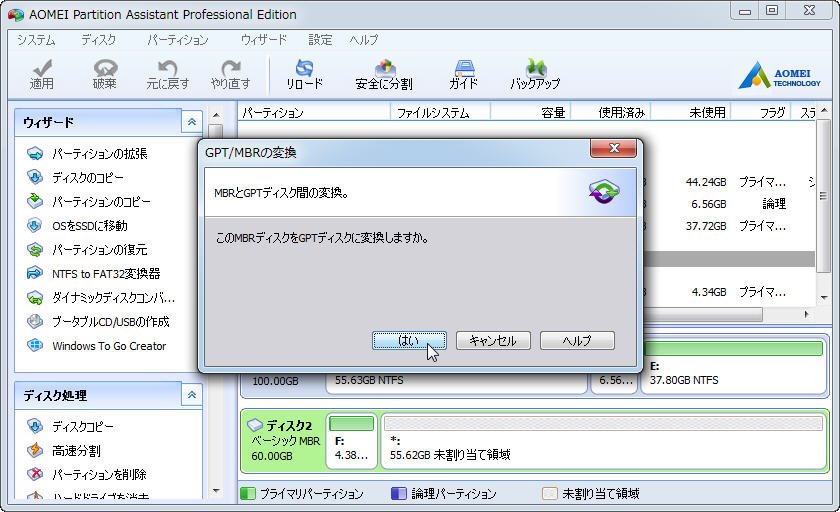Click the 37.72GB unused value cell
Viewport: 840px width, 512px height.
pos(706,226)
